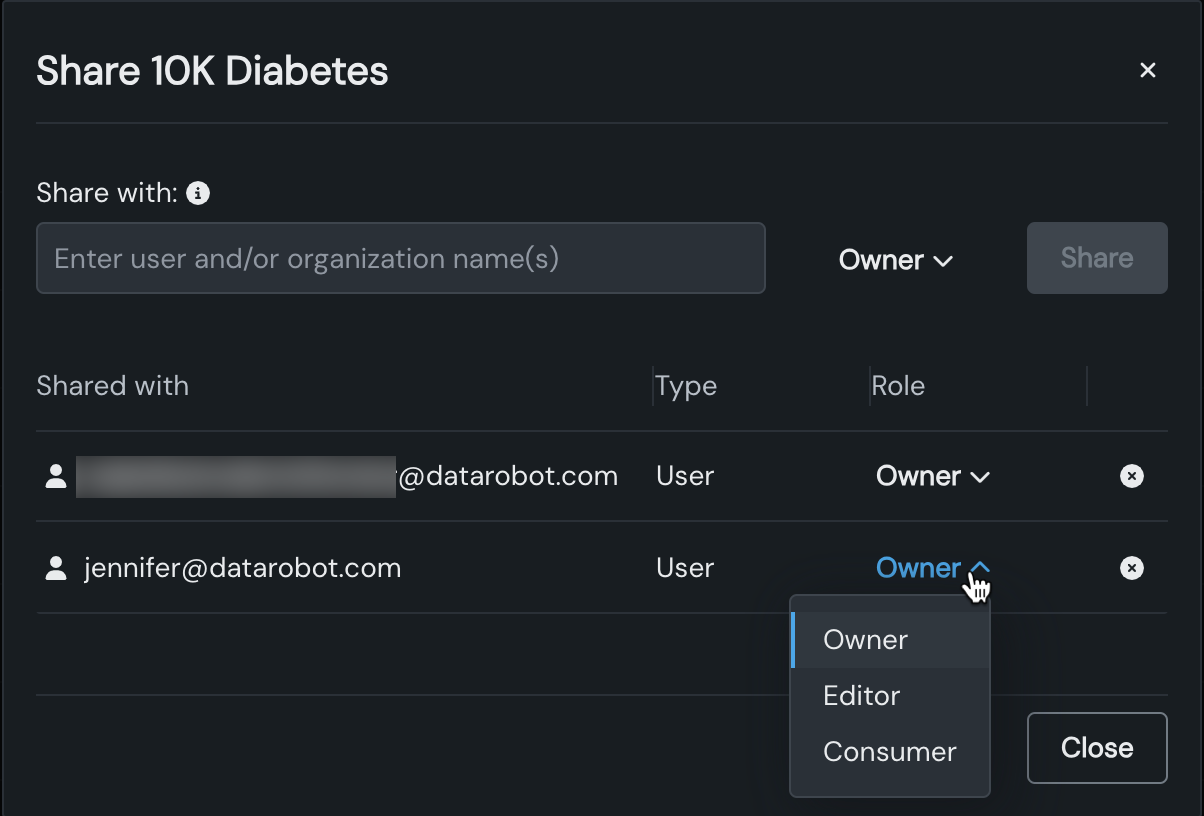1204x816 pixels.
Task: Focus the user or organization name field
Action: [400, 258]
